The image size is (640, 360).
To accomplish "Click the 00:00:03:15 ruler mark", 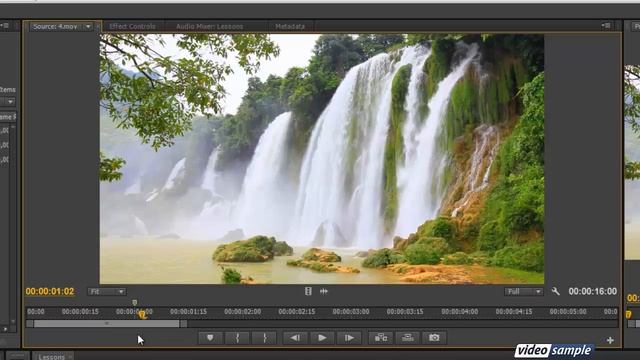I will point(405,311).
